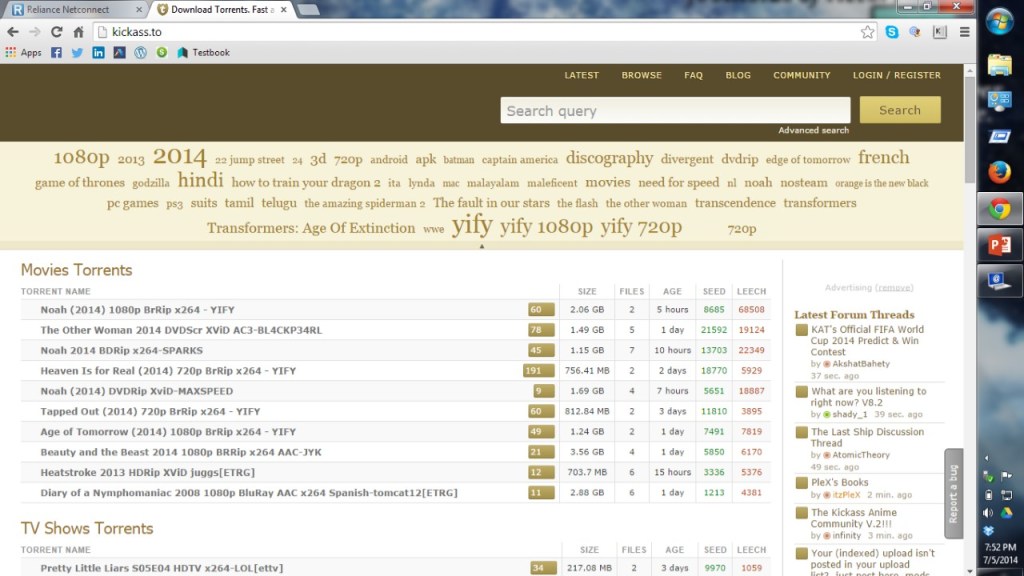Open the BROWSE menu item
1024x576 pixels.
(x=641, y=75)
